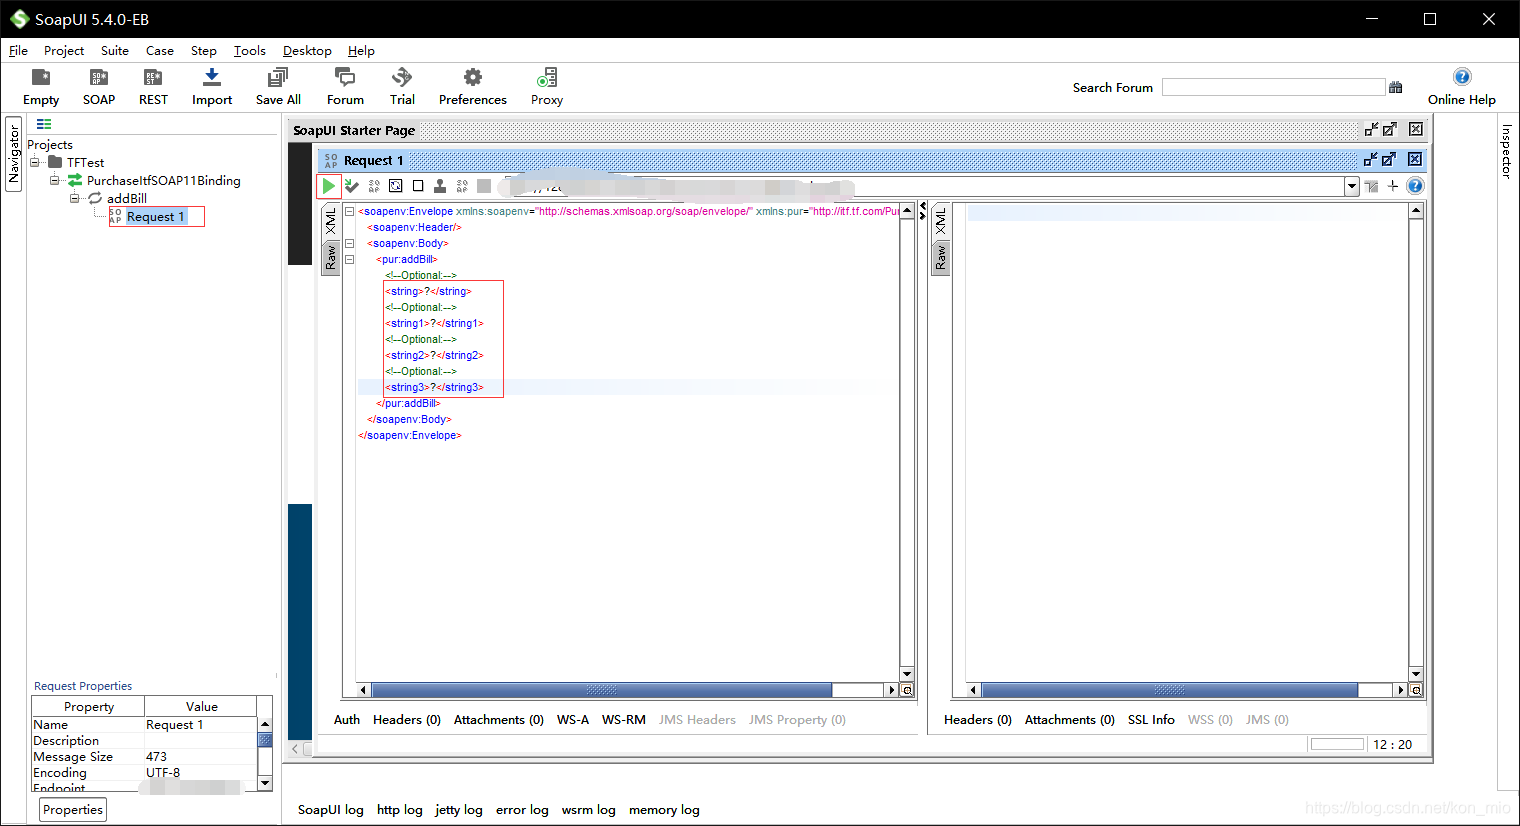Open the SoapUI log tab
1520x826 pixels.
[330, 809]
